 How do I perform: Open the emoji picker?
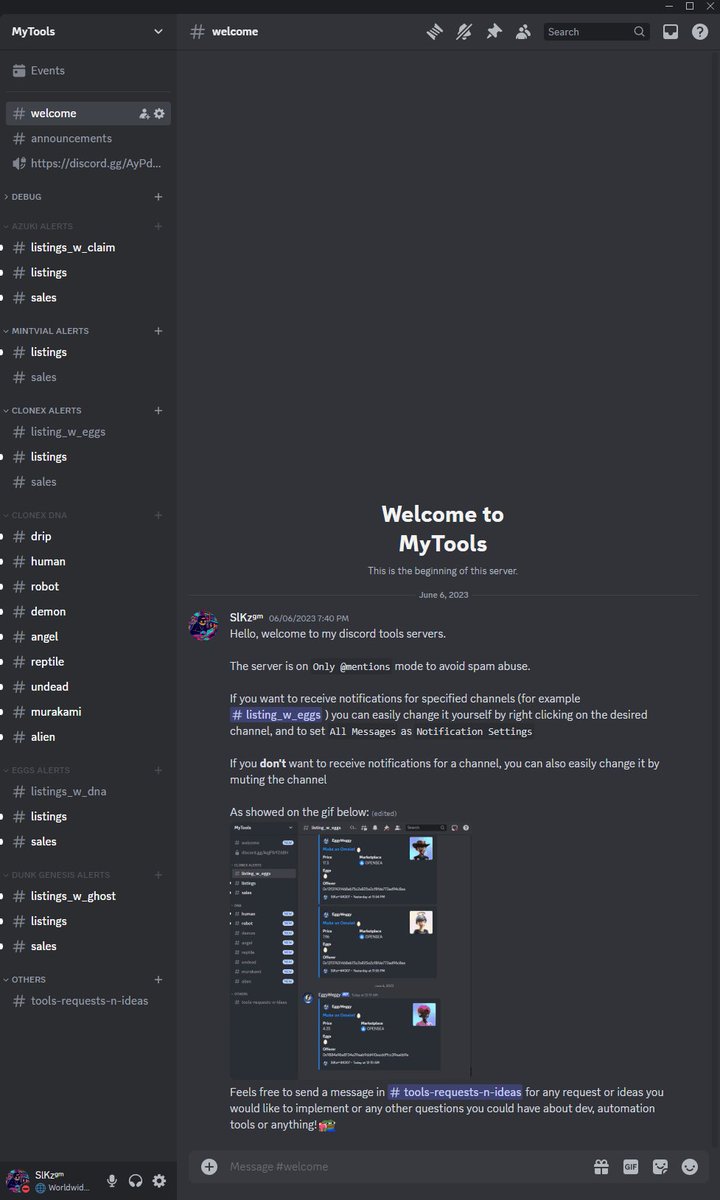689,1166
